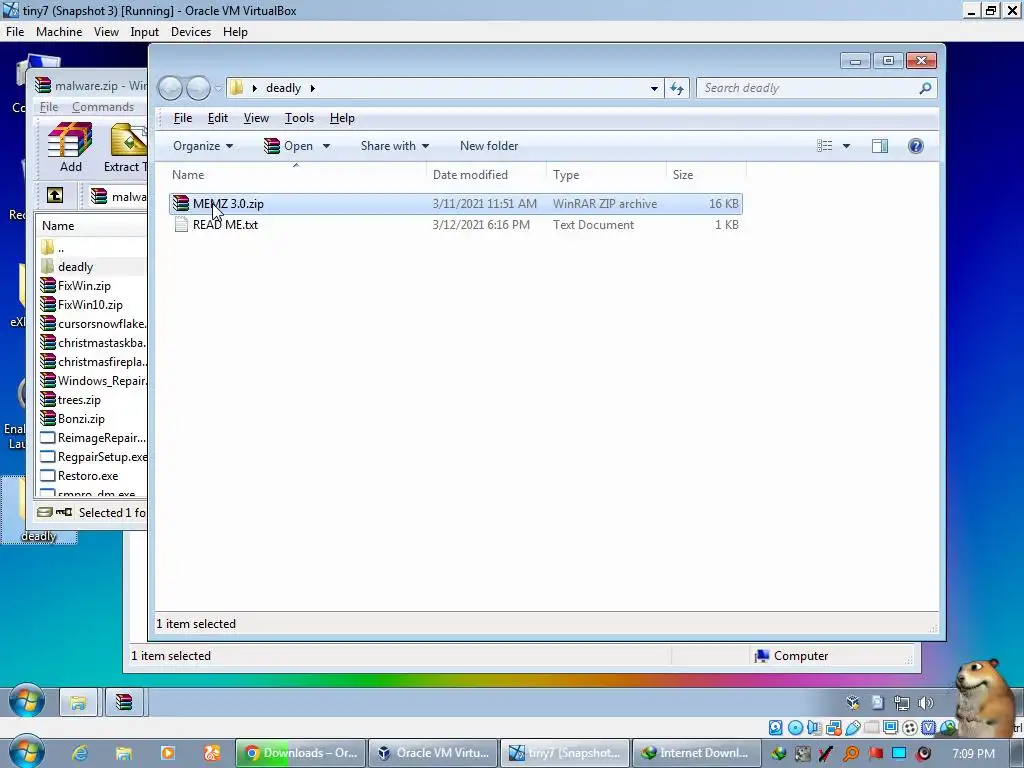The image size is (1024, 768).
Task: Open WinRAR Commands menu
Action: coord(103,106)
